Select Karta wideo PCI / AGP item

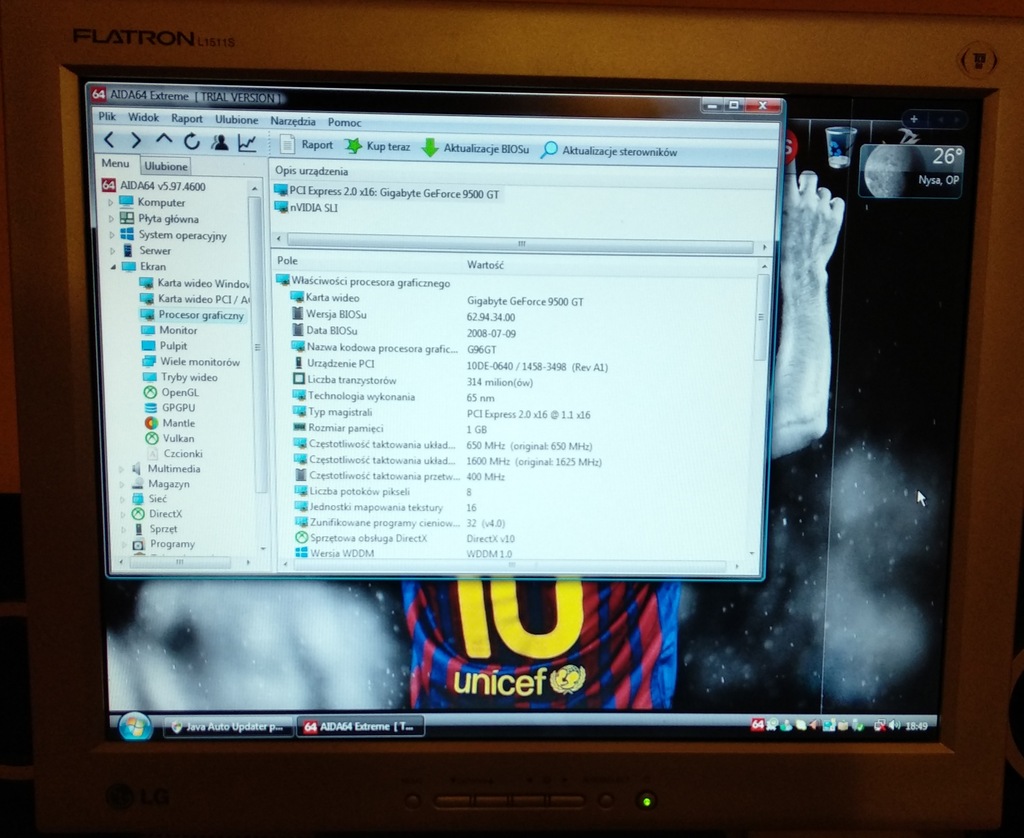[195, 298]
